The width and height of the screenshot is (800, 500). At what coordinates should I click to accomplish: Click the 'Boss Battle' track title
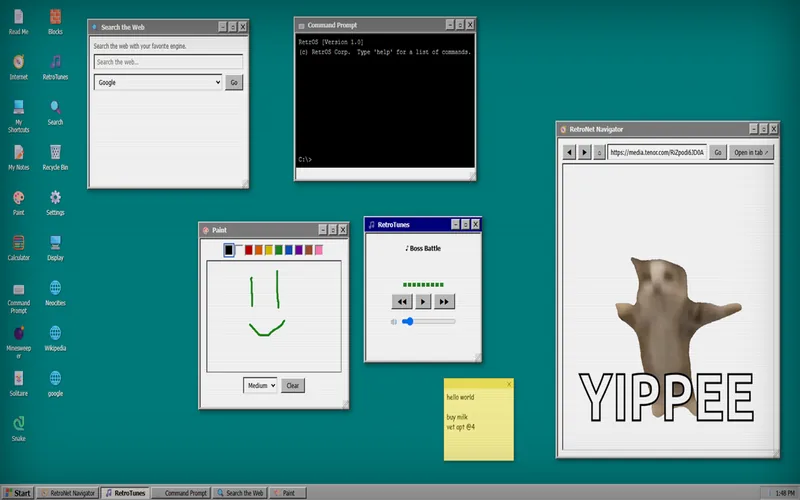coord(423,248)
